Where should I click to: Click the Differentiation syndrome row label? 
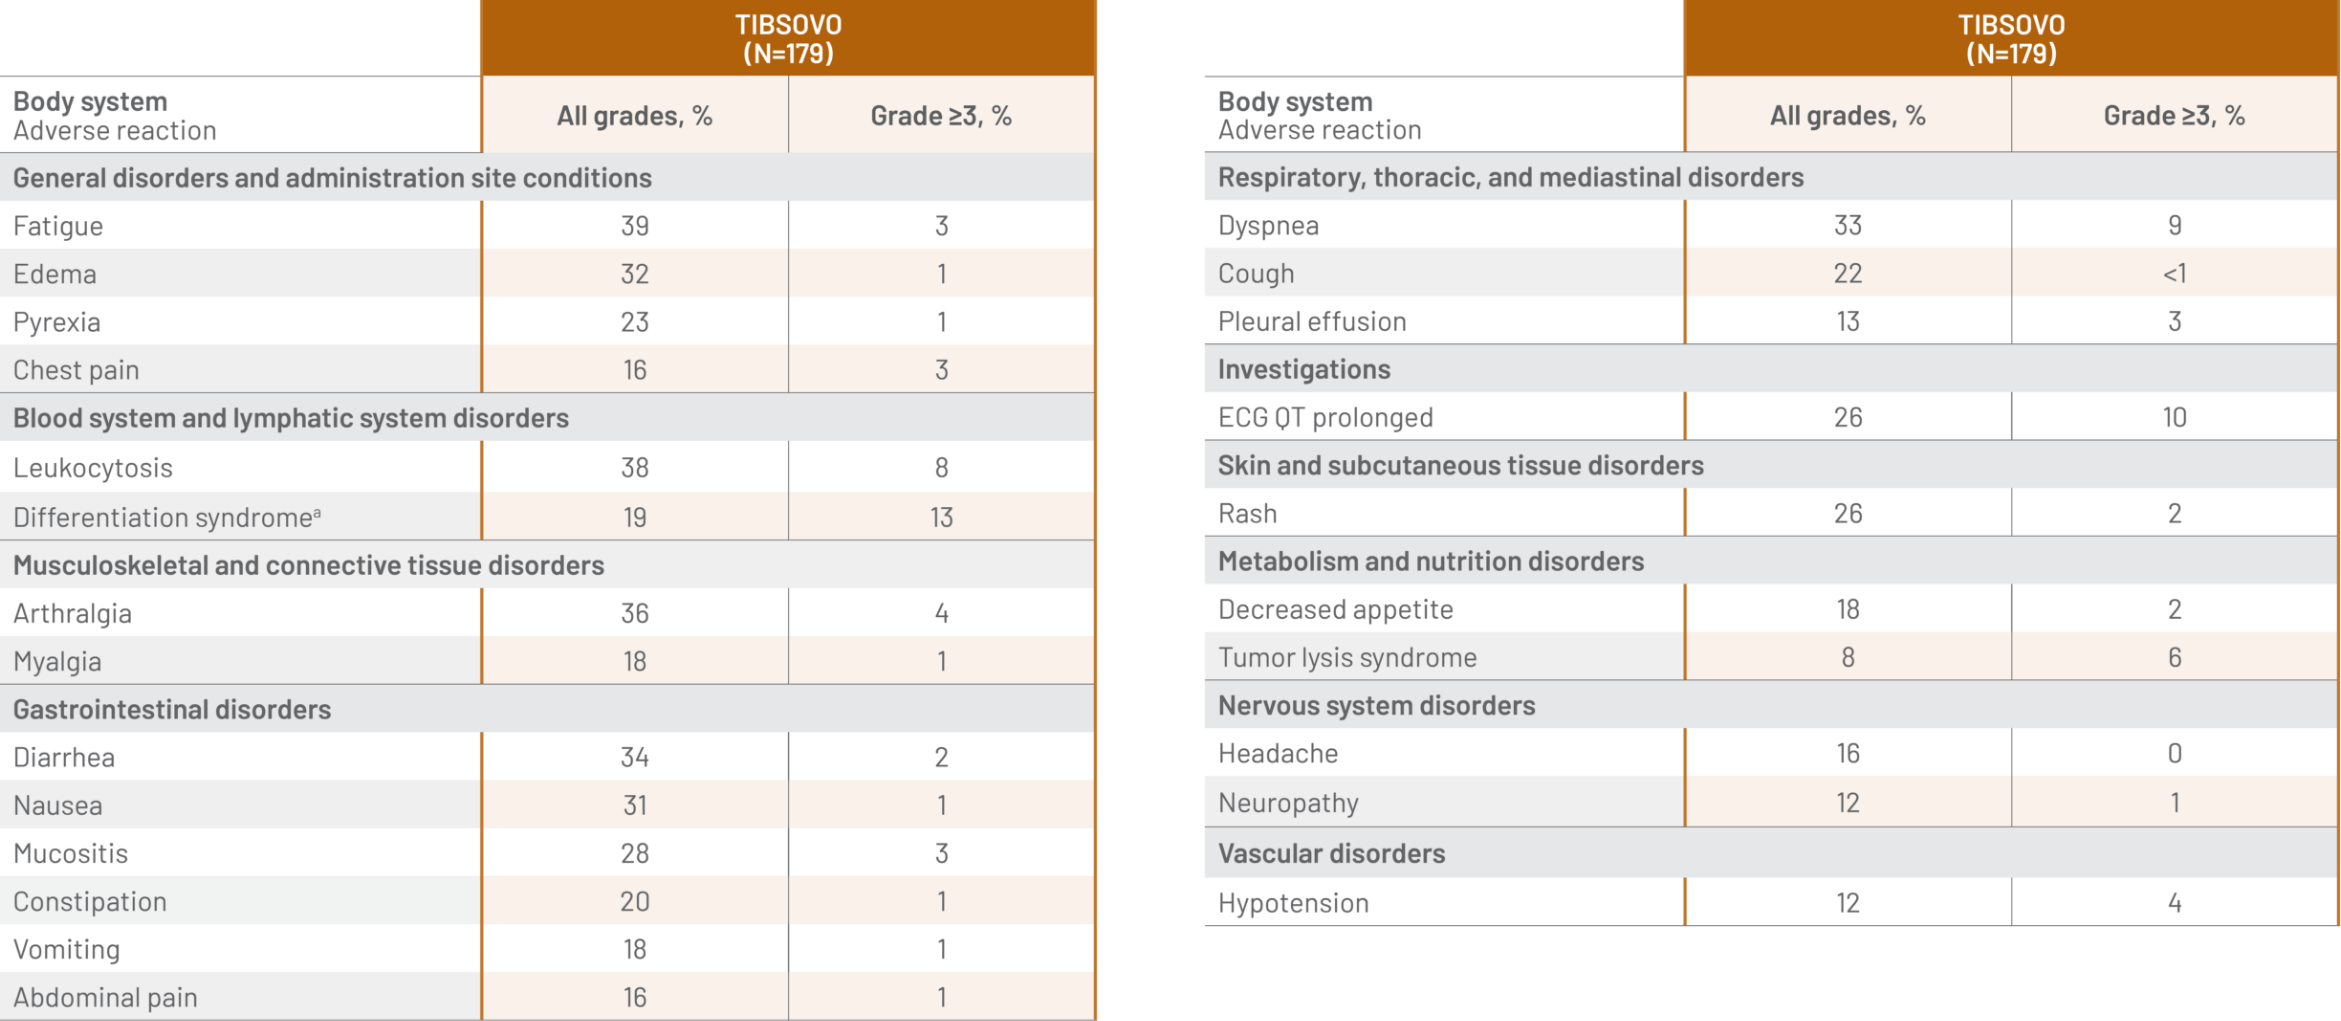tap(166, 517)
